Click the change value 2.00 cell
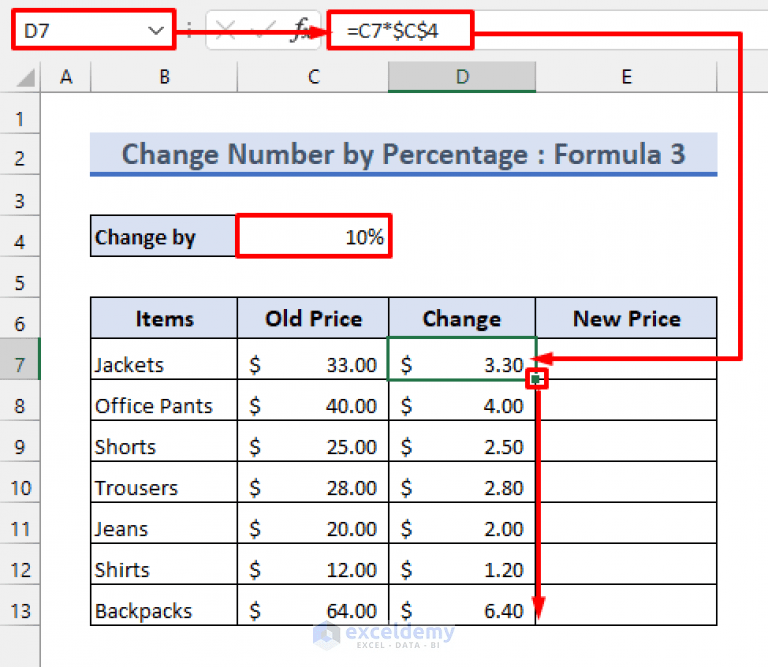 462,524
